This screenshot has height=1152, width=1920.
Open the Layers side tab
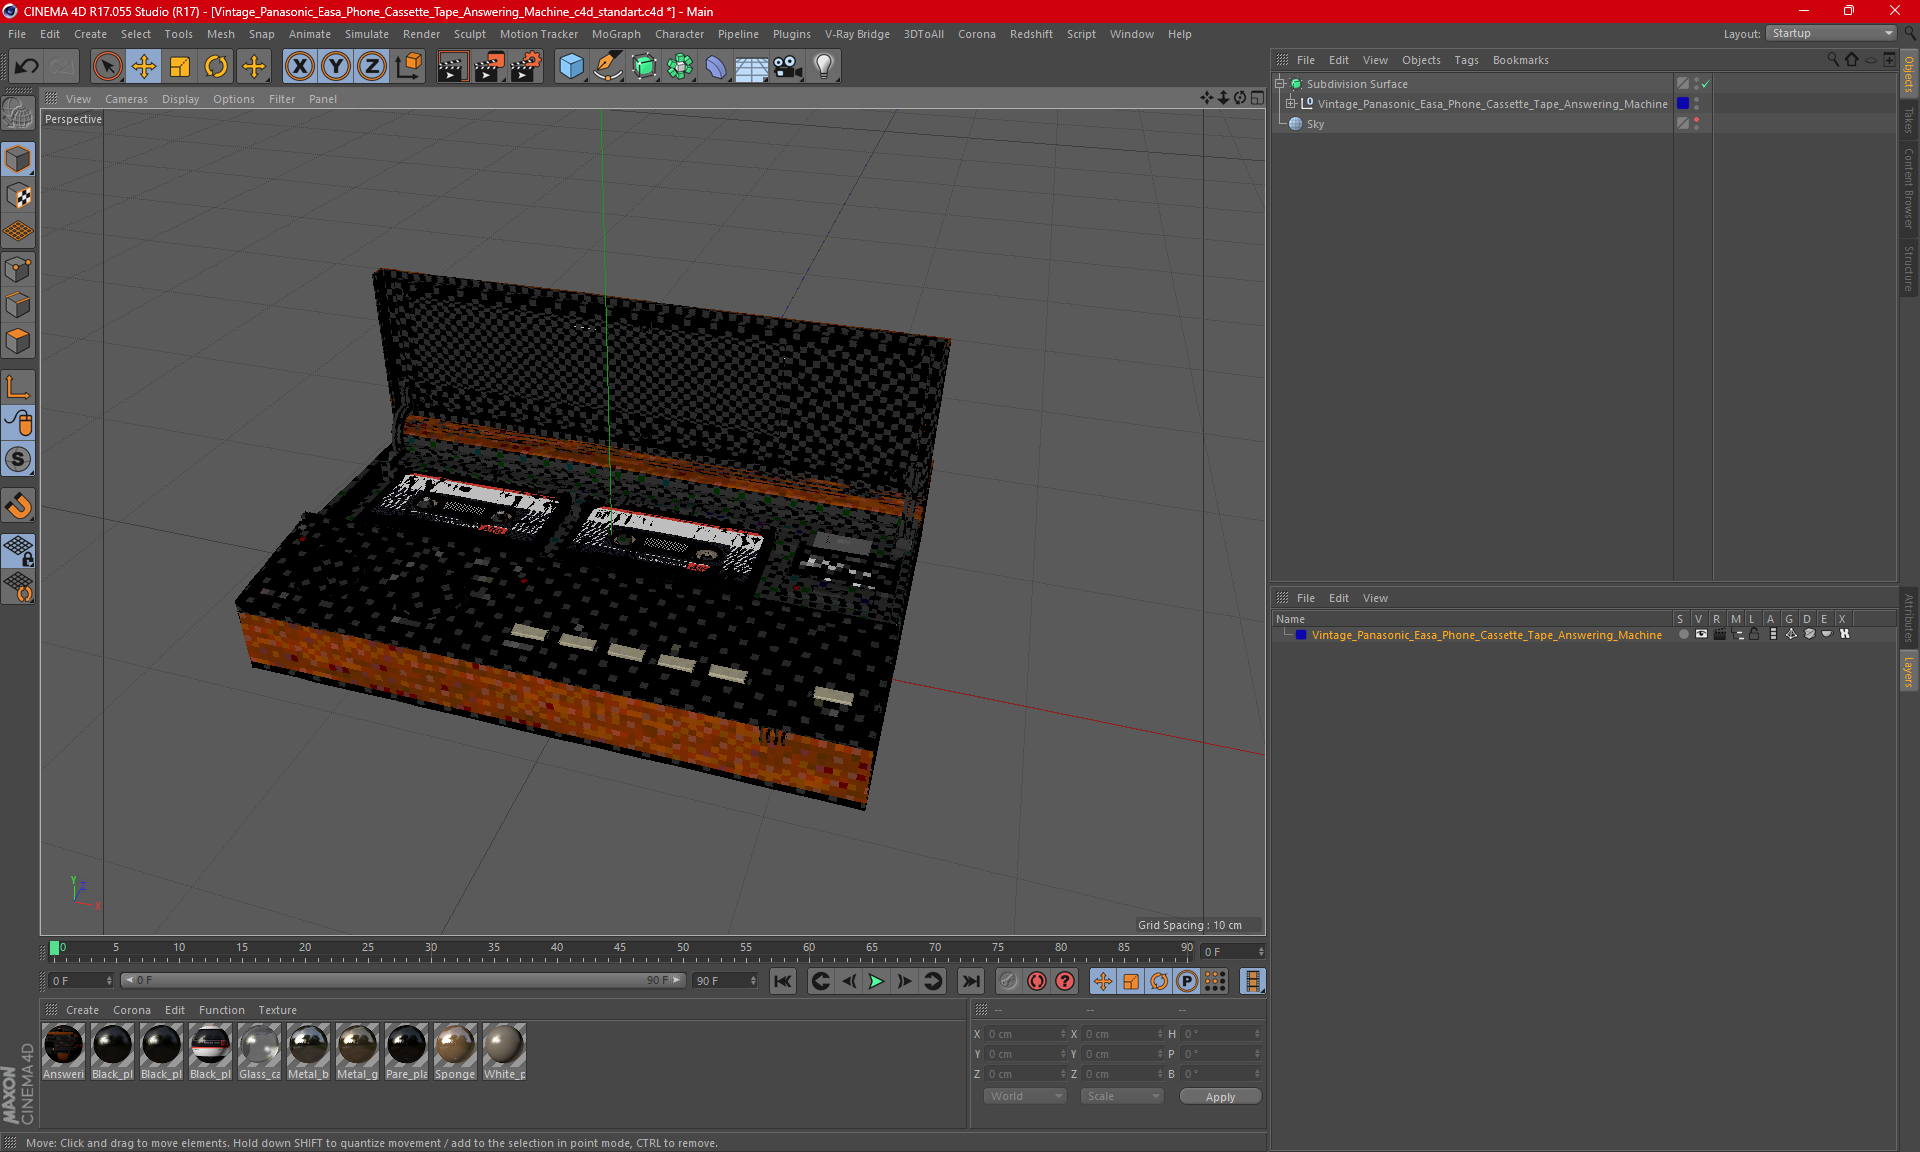point(1908,671)
